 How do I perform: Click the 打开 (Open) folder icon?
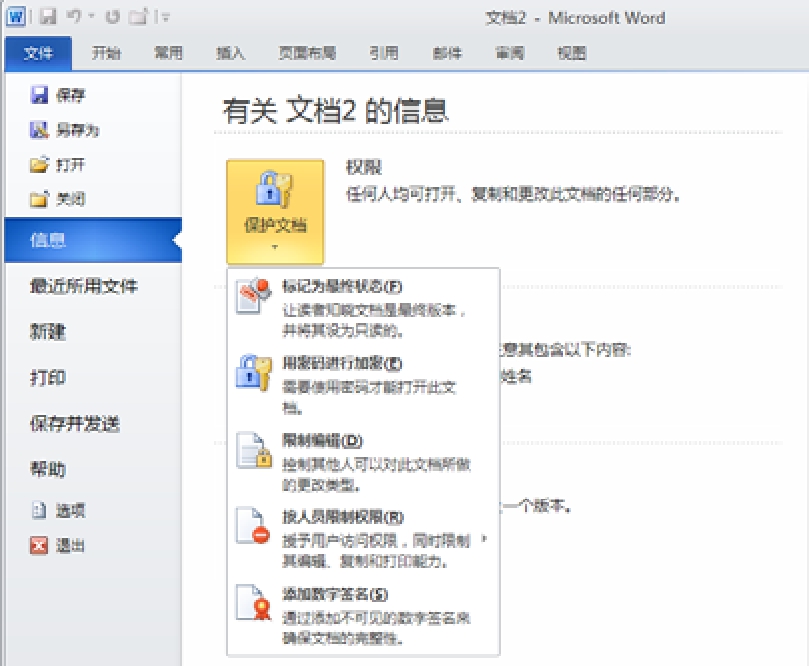click(x=39, y=165)
